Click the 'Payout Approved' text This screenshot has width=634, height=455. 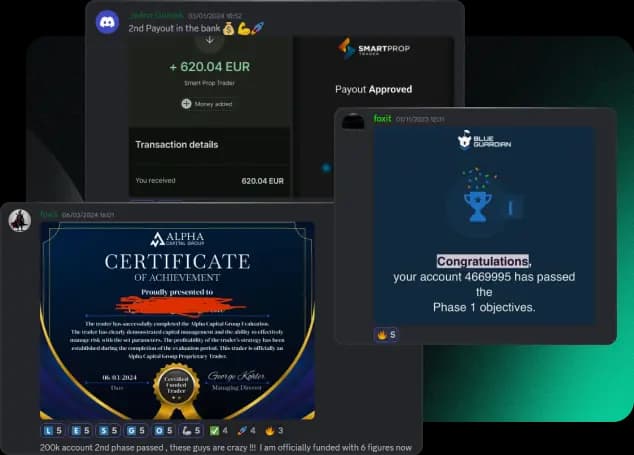[x=374, y=89]
